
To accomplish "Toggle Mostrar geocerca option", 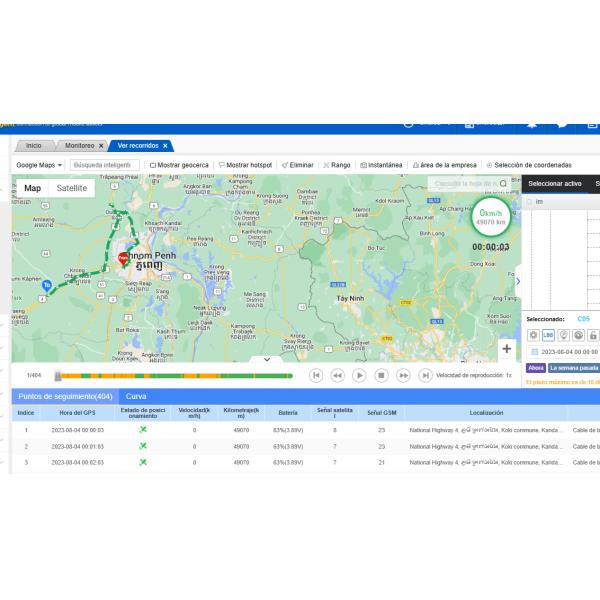I will pos(179,165).
